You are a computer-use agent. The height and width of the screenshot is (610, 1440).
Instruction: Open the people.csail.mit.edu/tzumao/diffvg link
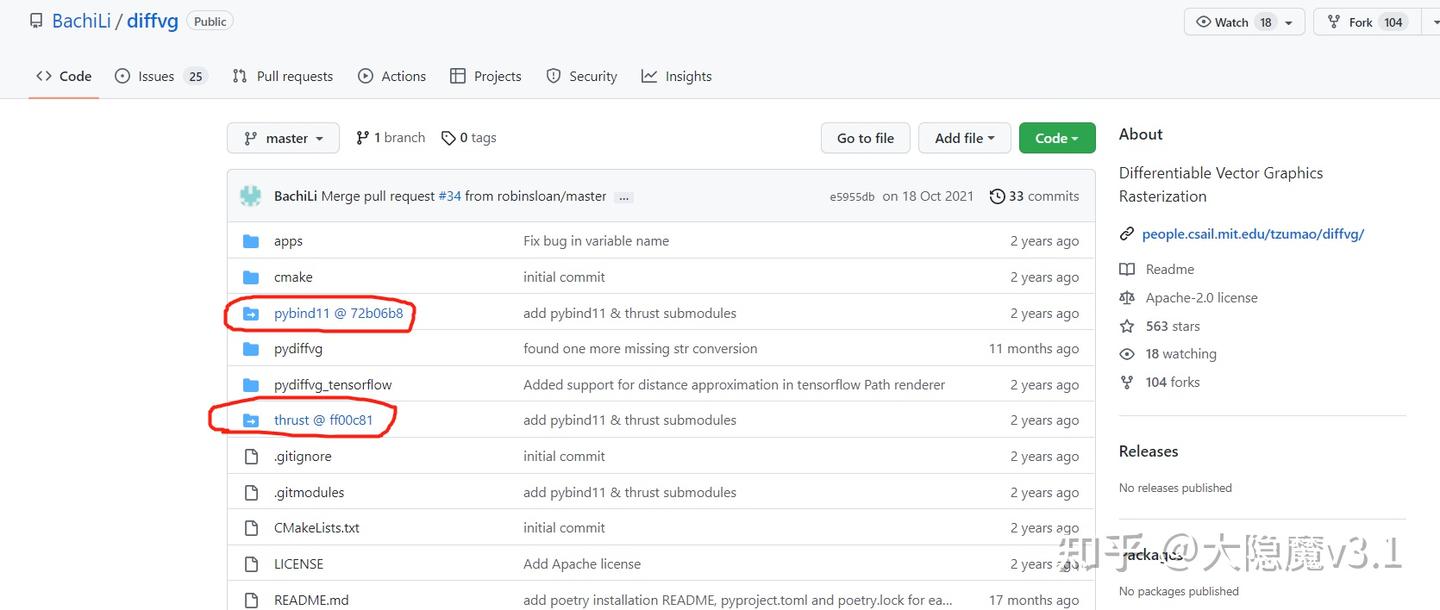(1253, 234)
